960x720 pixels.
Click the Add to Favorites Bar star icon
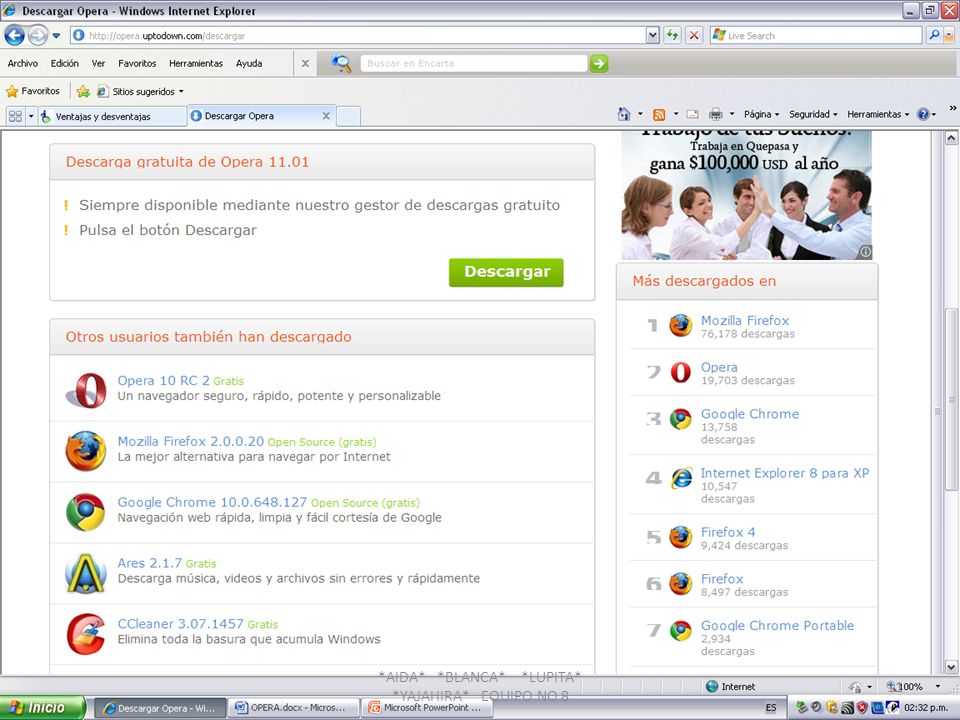pyautogui.click(x=83, y=91)
